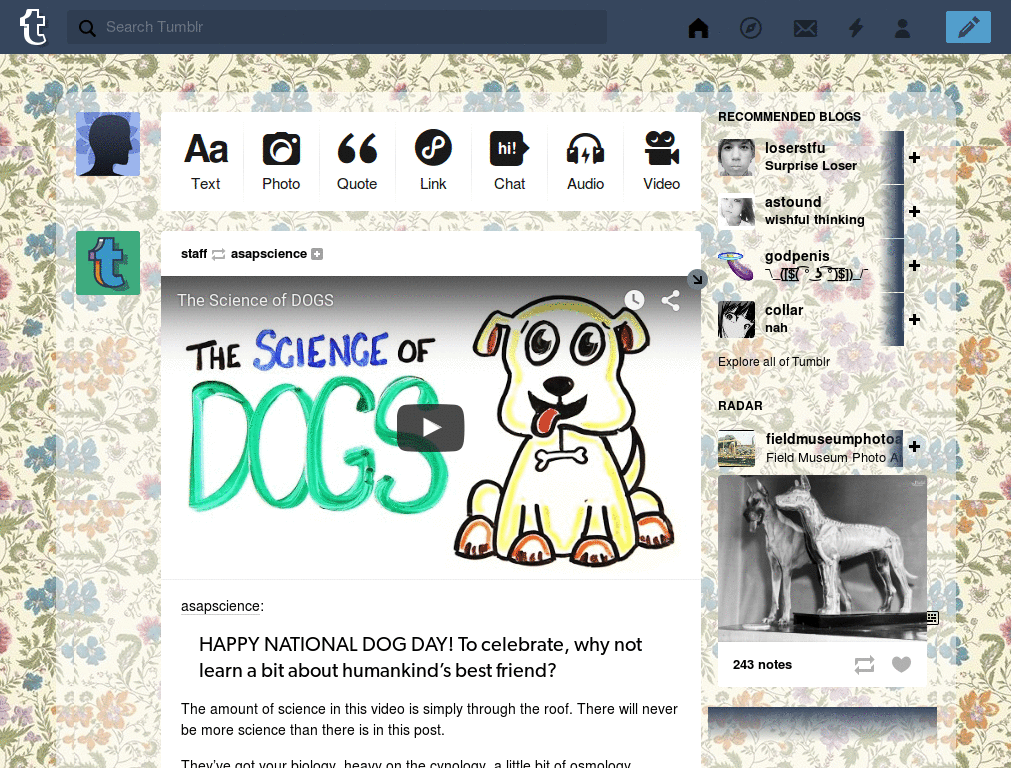1024x768 pixels.
Task: Click the video share icon
Action: tap(671, 300)
